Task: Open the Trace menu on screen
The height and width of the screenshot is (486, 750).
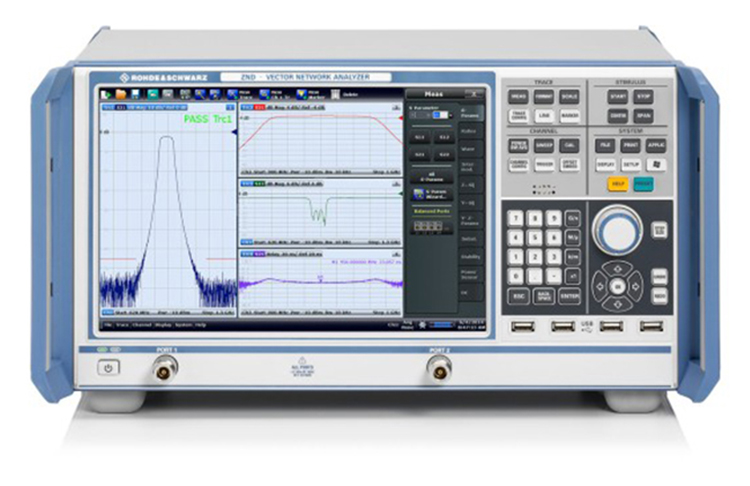Action: (122, 325)
